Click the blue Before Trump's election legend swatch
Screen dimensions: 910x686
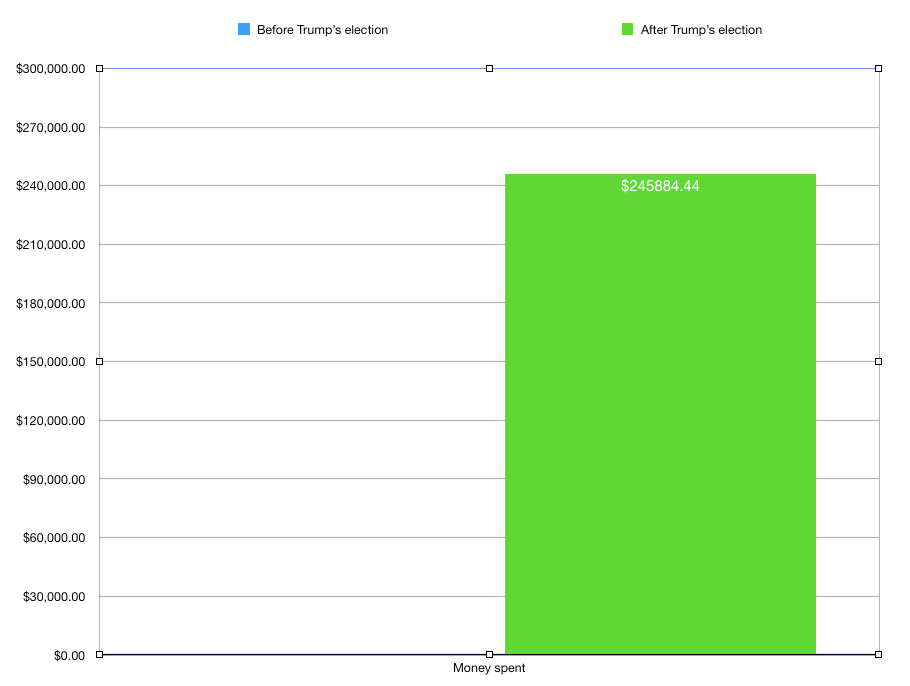(x=244, y=29)
